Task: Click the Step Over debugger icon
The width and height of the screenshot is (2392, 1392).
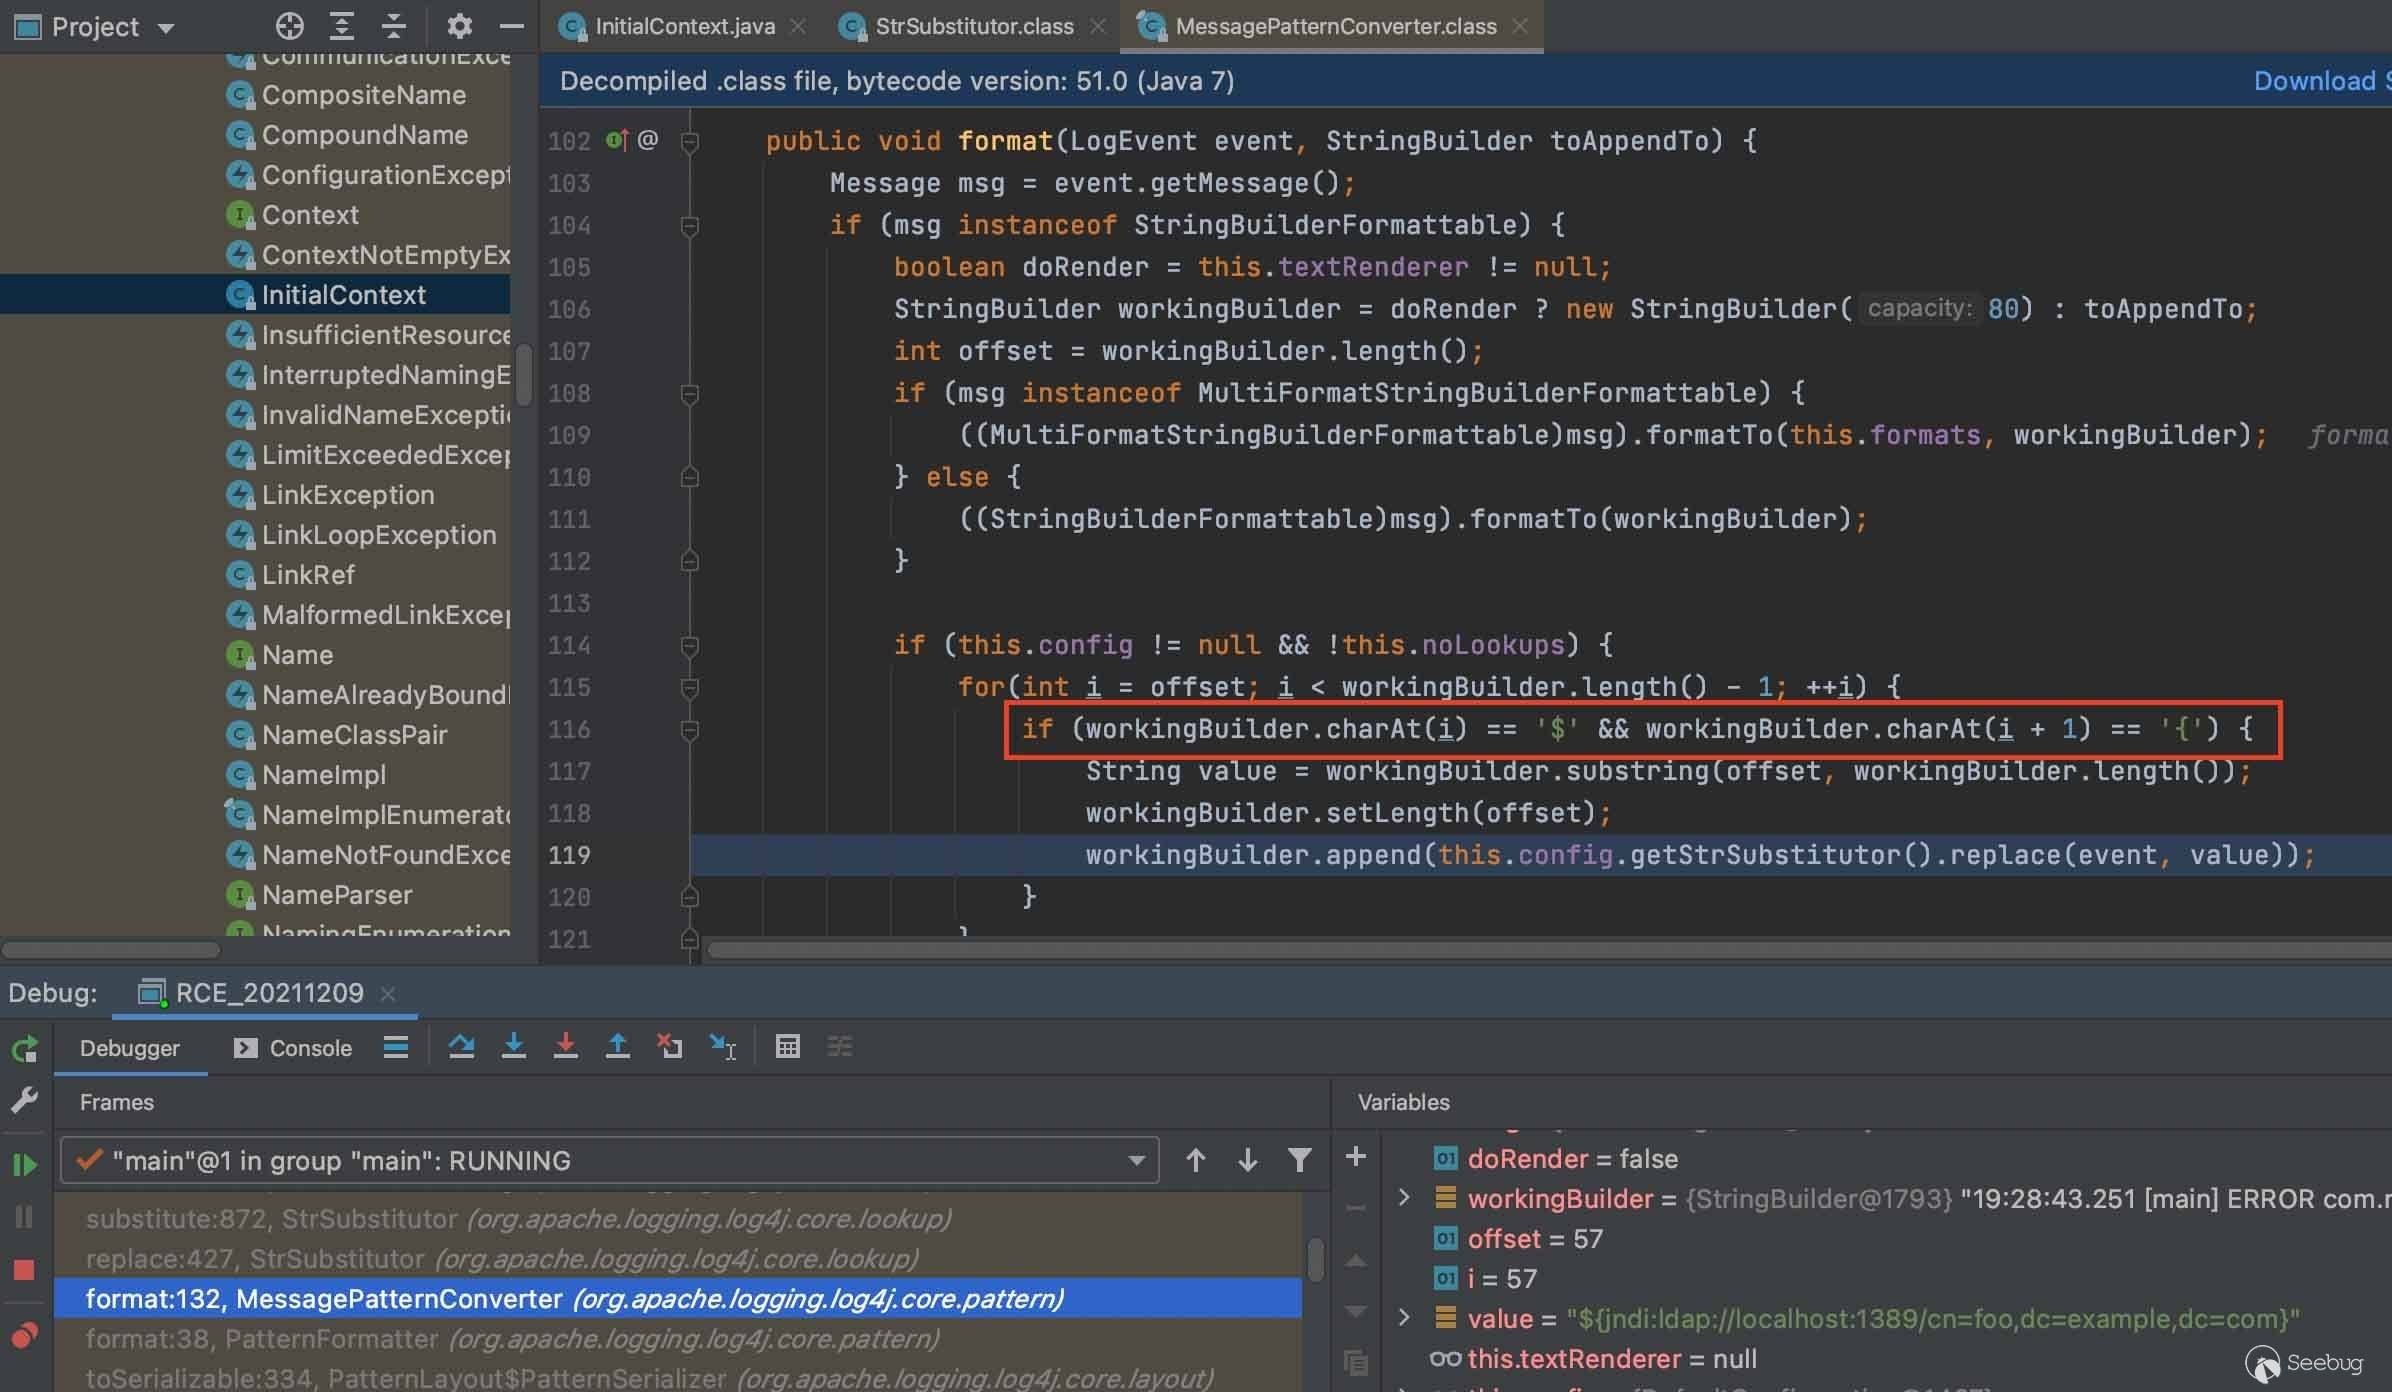Action: coord(461,1046)
